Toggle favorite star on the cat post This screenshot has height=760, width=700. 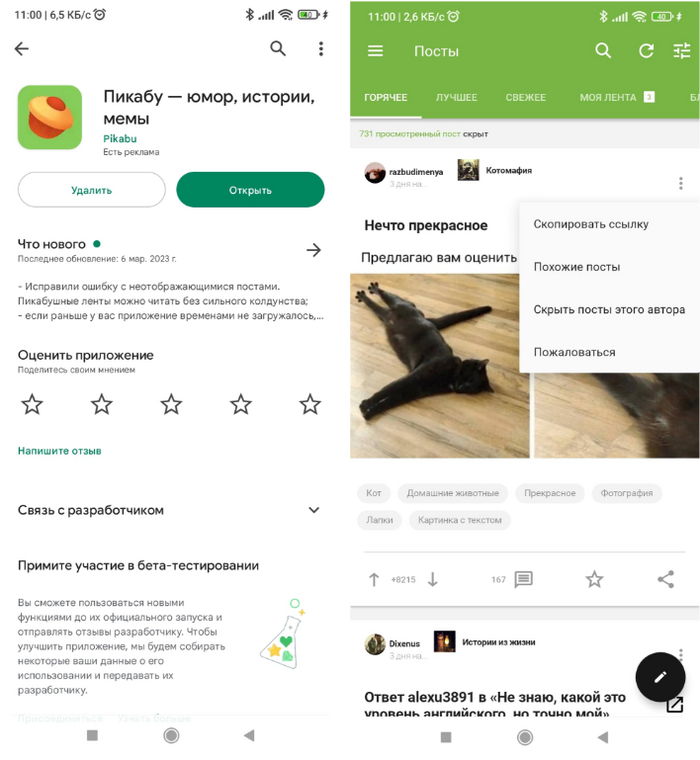coord(594,579)
